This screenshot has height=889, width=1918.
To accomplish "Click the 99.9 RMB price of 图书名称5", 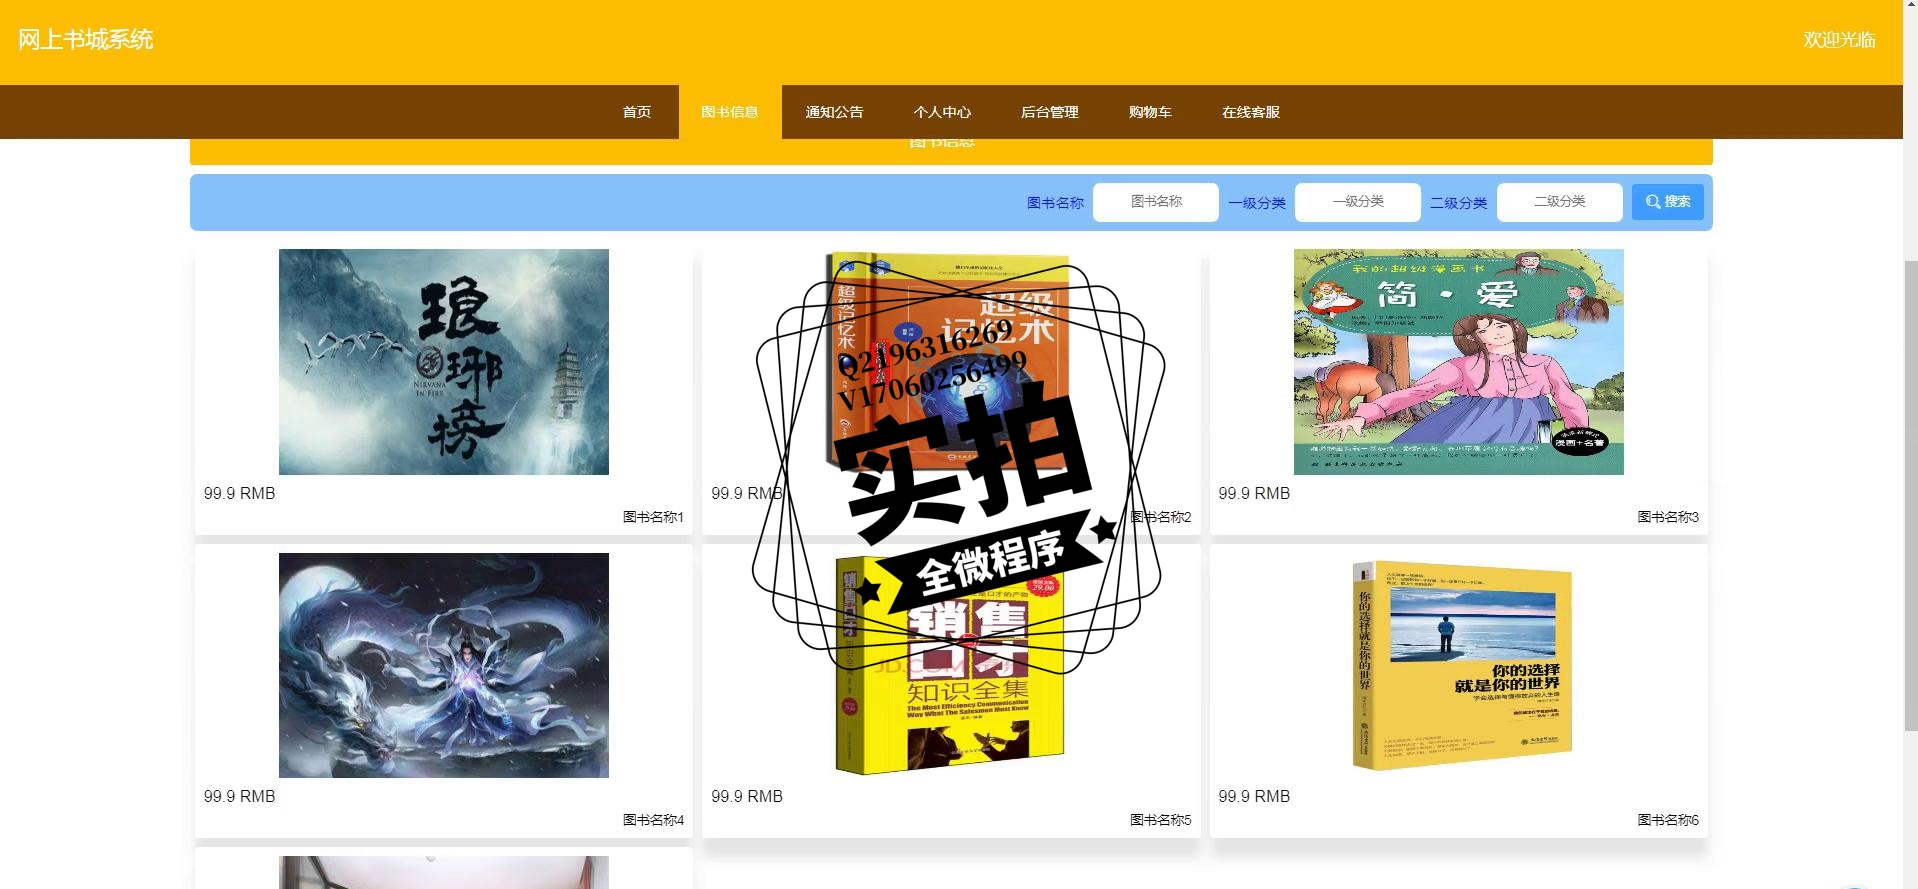I will 747,796.
